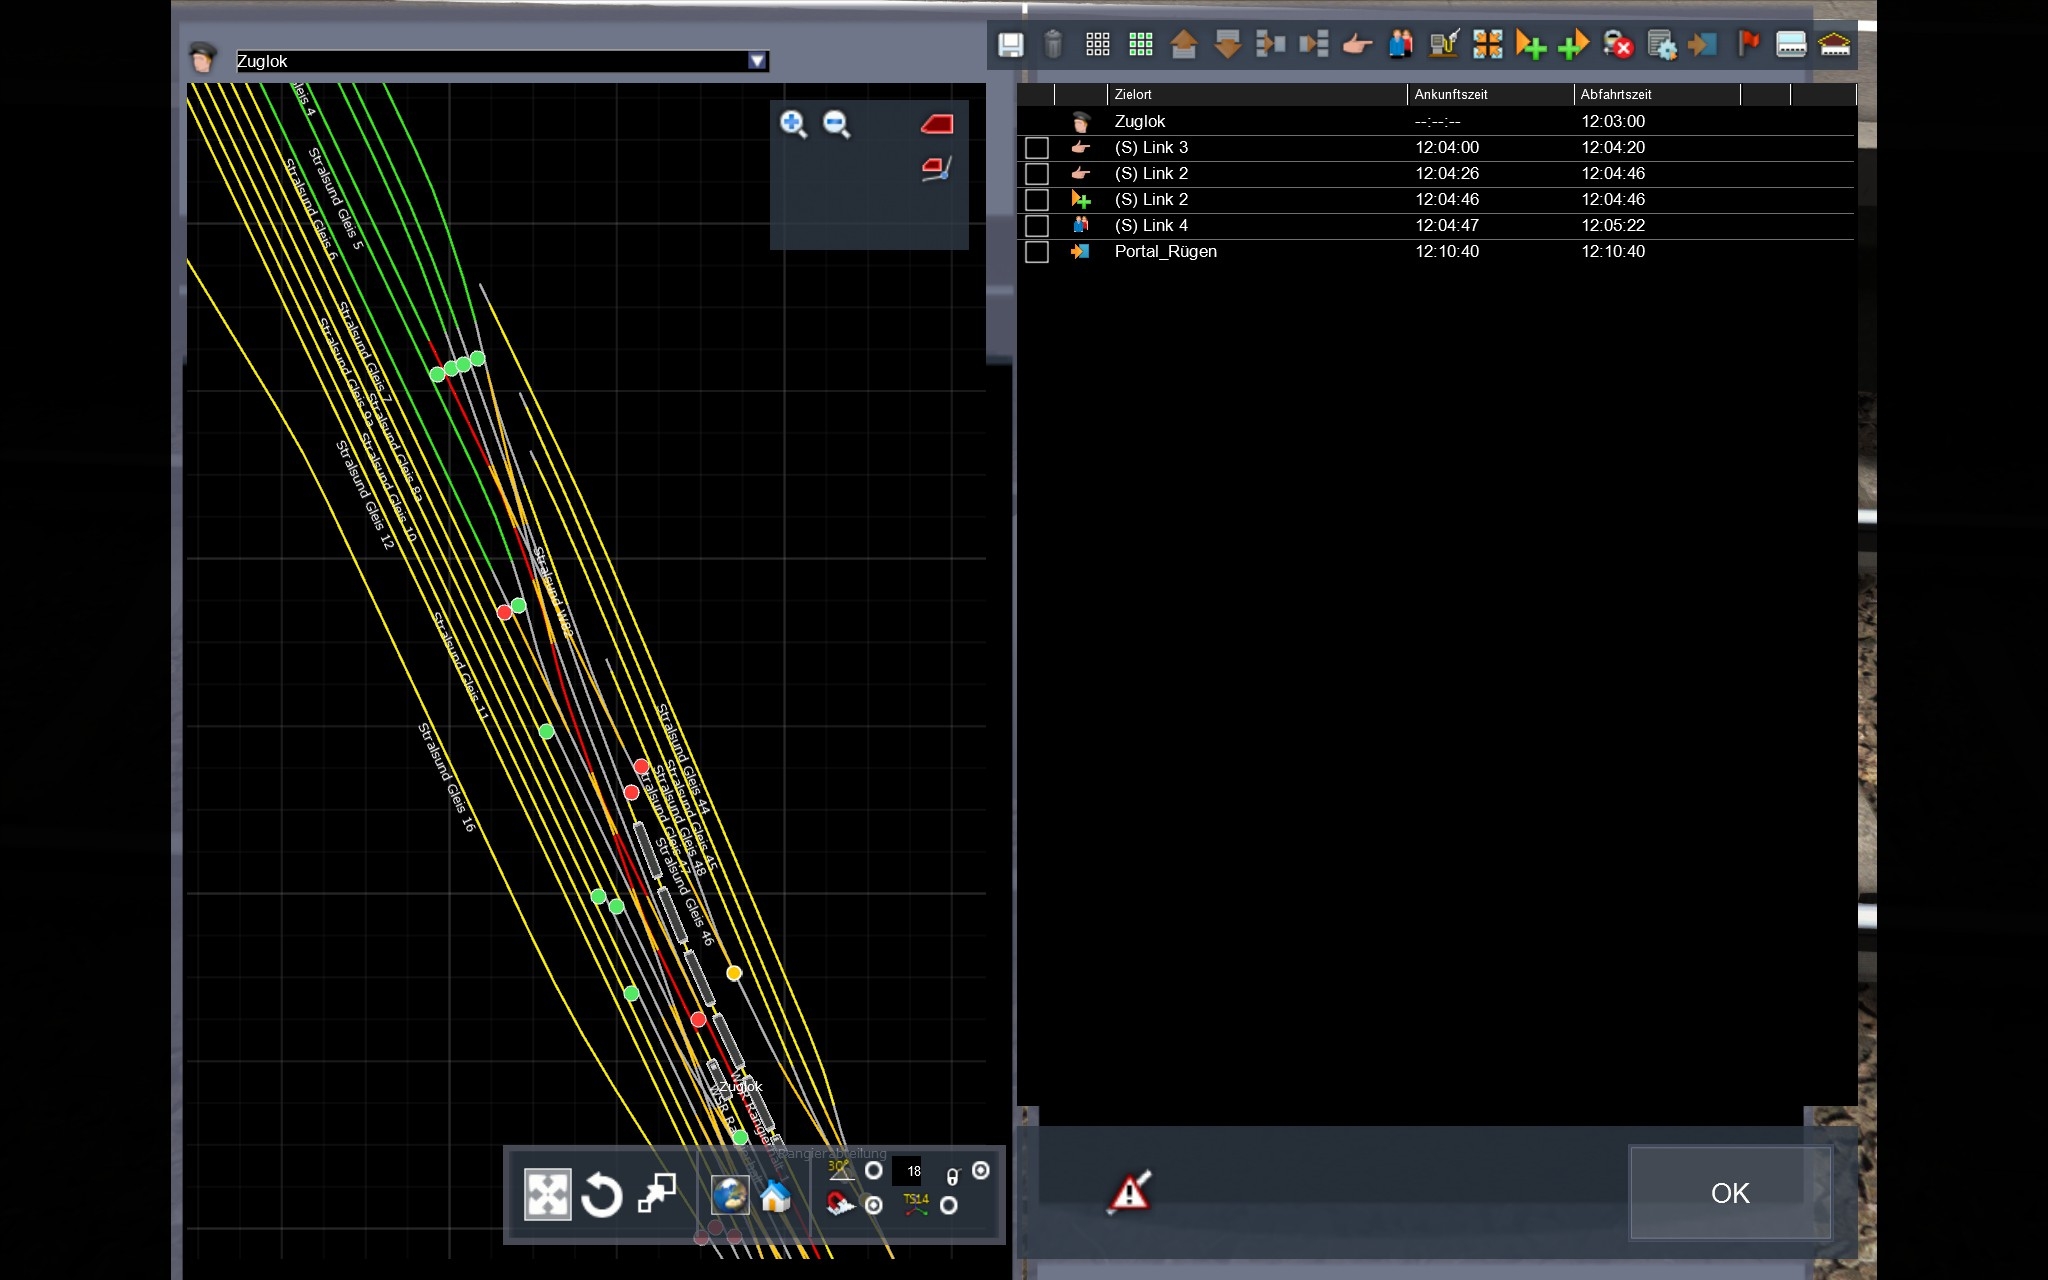
Task: Check the (S) Link 3 row checkbox
Action: (x=1037, y=148)
